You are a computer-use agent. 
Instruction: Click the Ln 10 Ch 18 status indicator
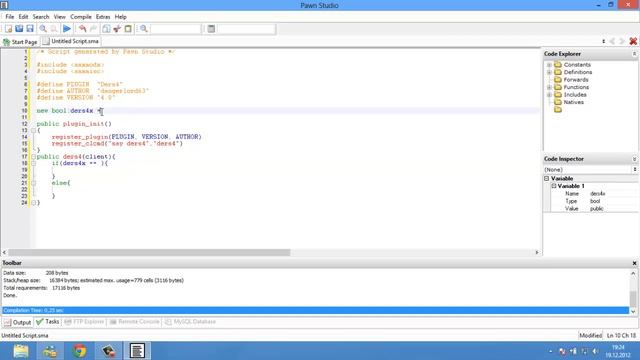click(x=621, y=336)
